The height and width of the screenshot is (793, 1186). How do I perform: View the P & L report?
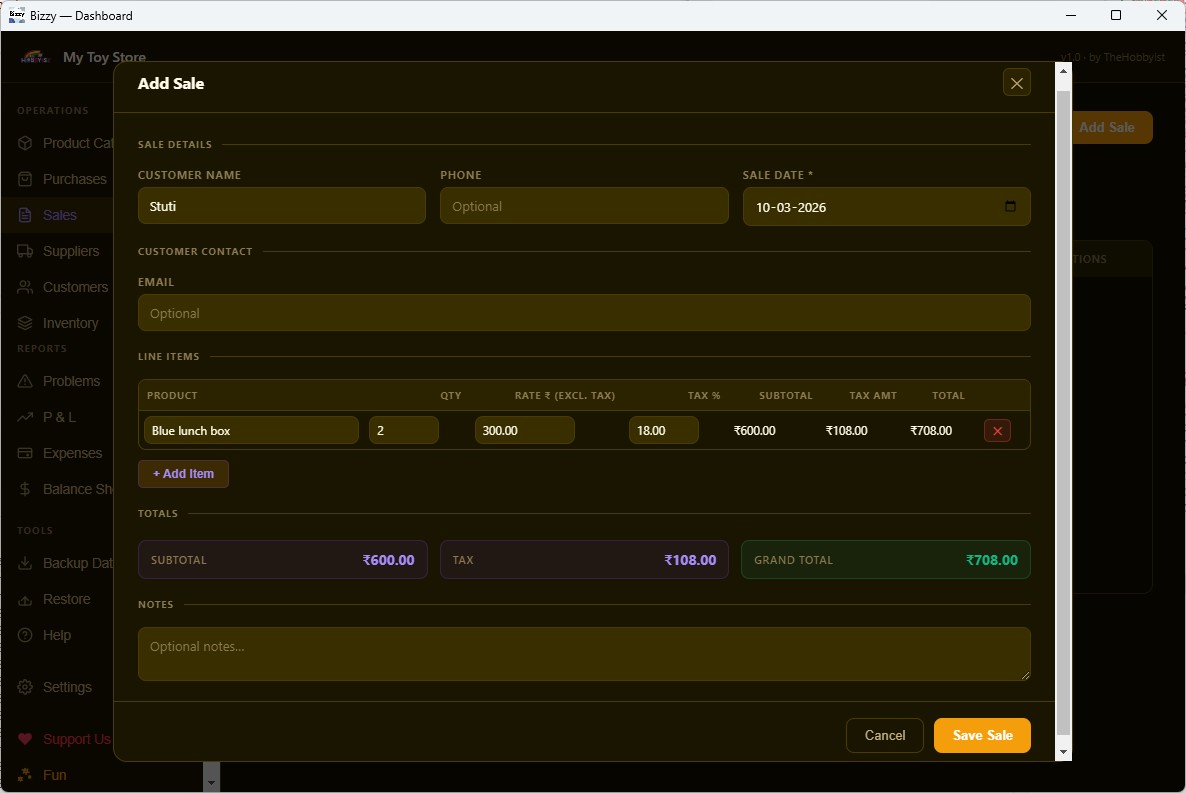60,417
